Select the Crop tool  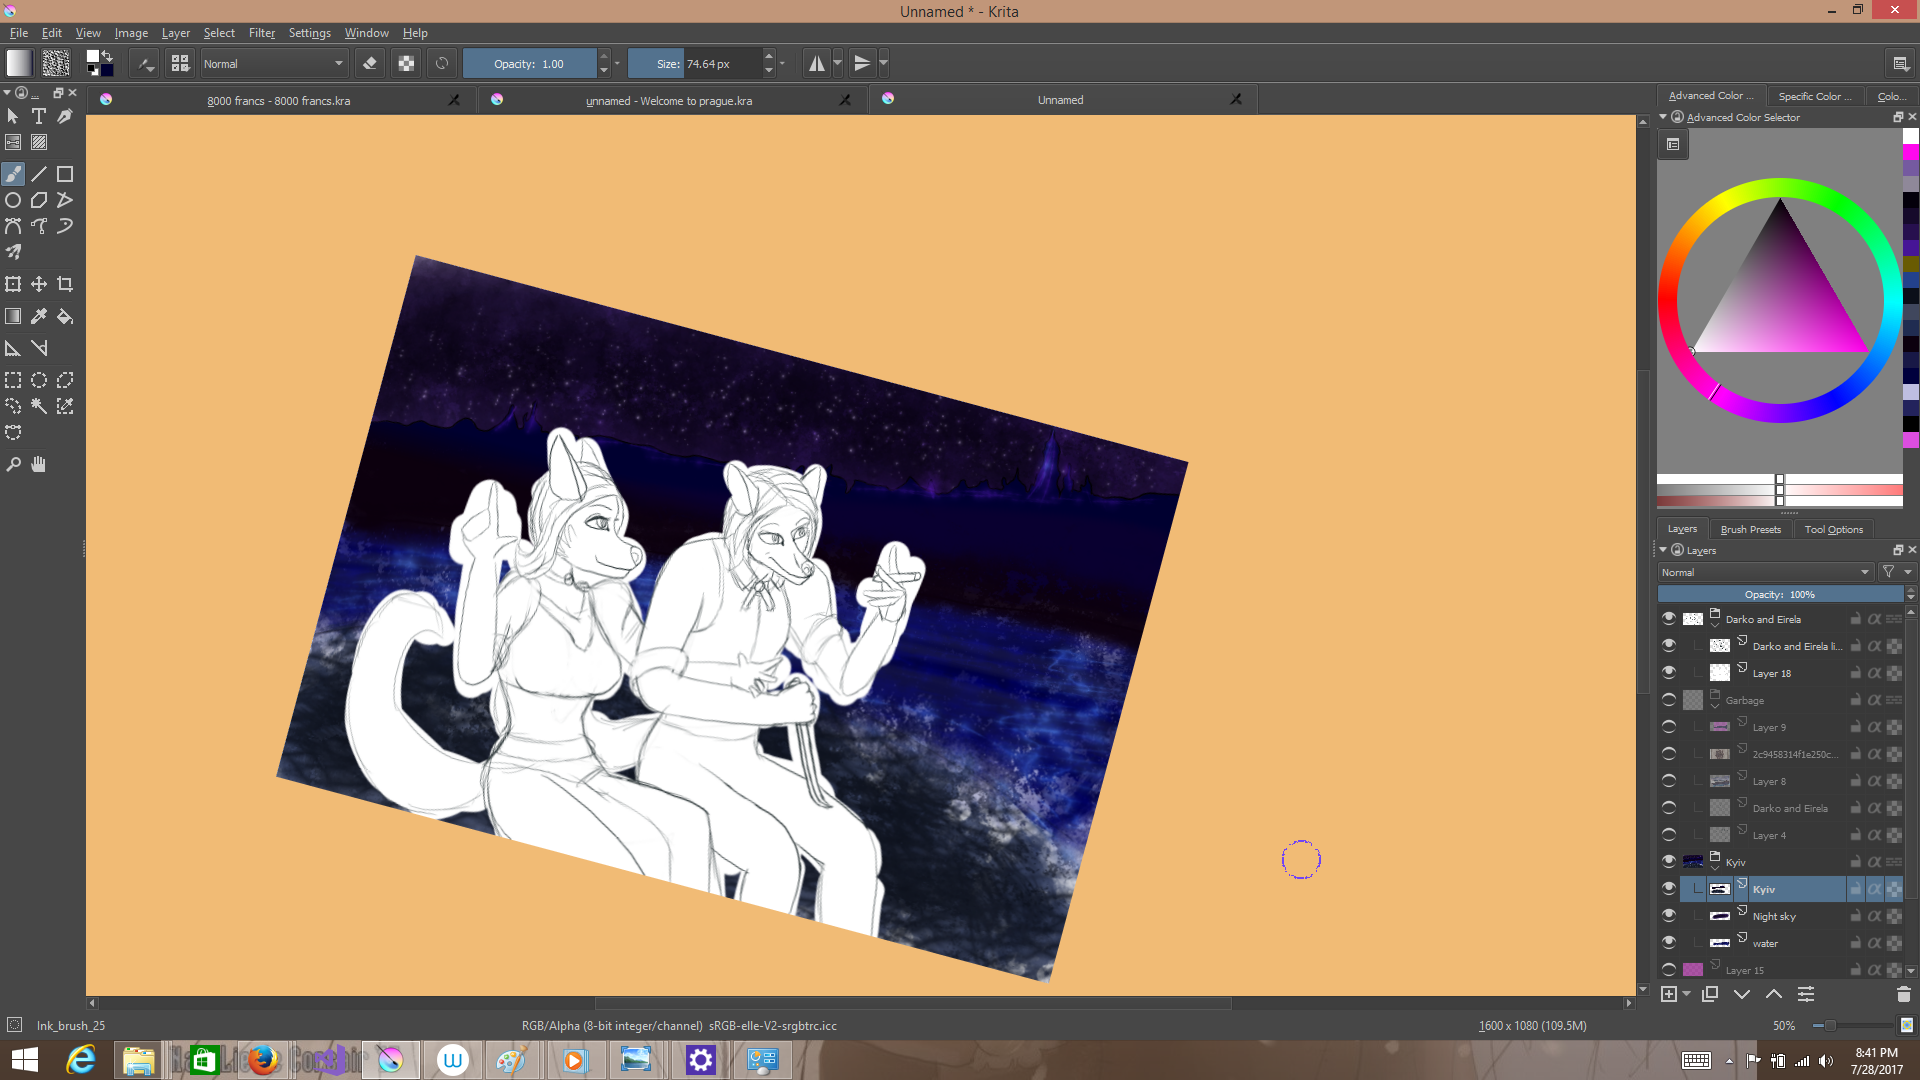click(x=65, y=284)
